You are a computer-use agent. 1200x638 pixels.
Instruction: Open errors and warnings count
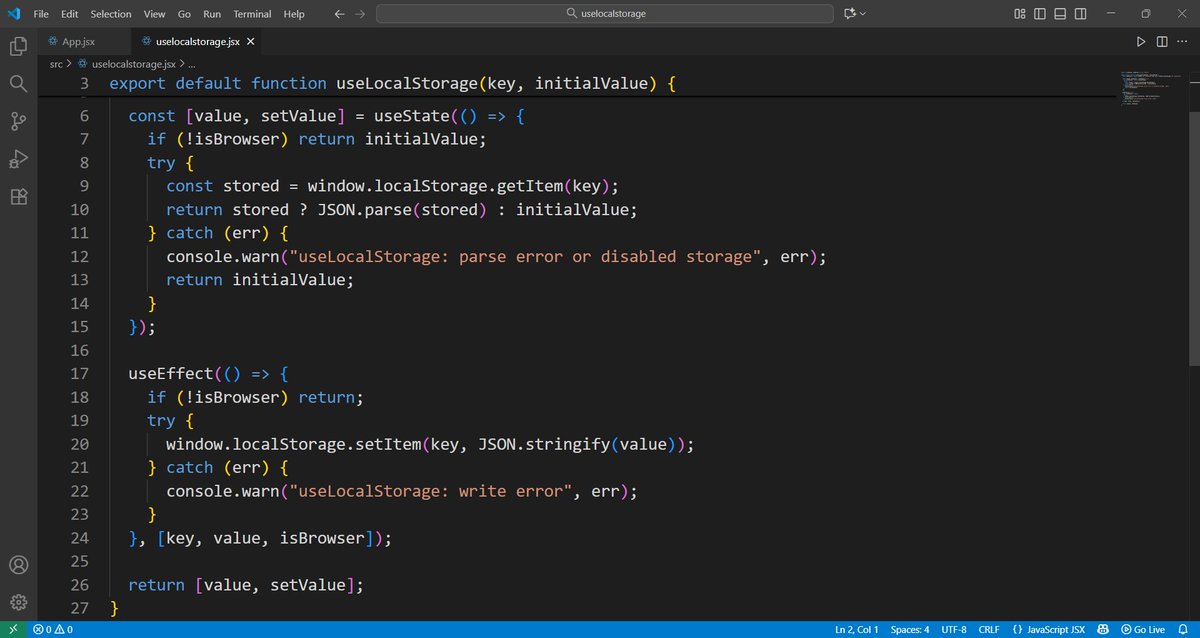coord(53,630)
